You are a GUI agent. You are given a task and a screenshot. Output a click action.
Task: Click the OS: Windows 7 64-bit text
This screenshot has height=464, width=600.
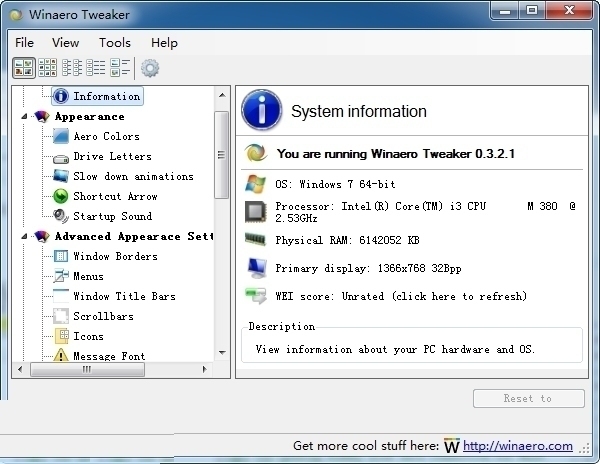tap(335, 184)
